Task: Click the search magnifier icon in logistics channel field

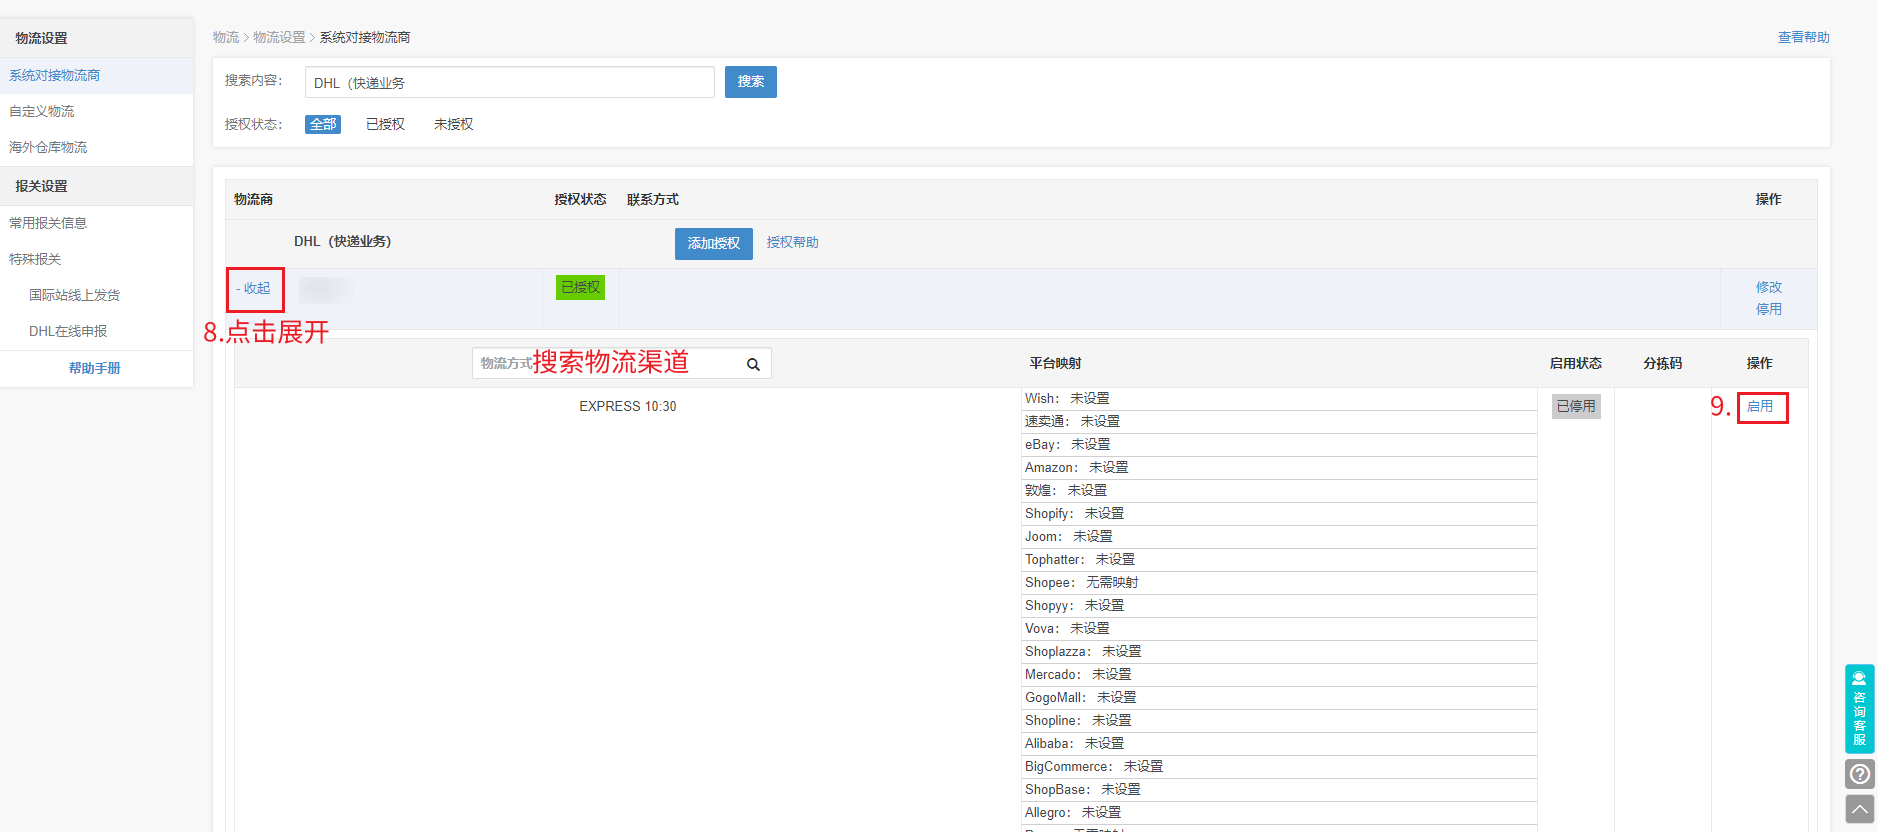Action: [753, 365]
